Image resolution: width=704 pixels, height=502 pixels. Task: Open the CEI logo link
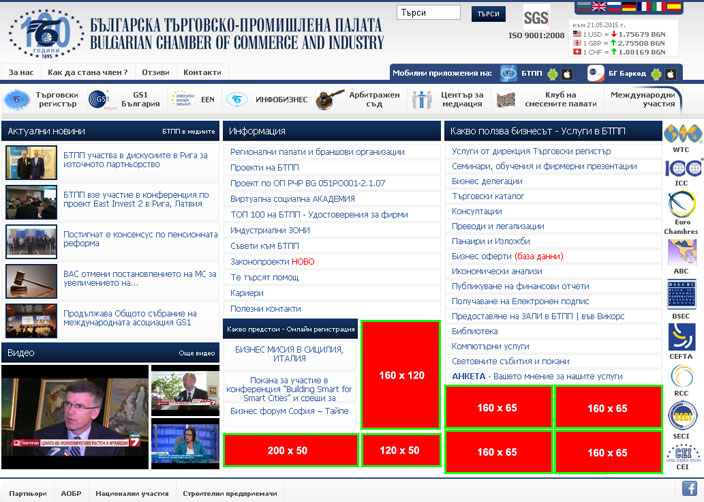click(x=683, y=453)
